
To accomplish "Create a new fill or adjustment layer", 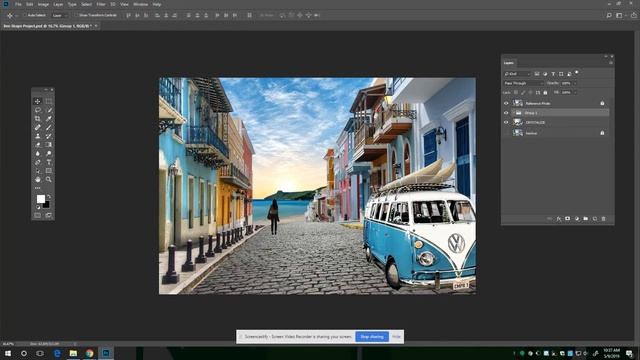I will 577,219.
